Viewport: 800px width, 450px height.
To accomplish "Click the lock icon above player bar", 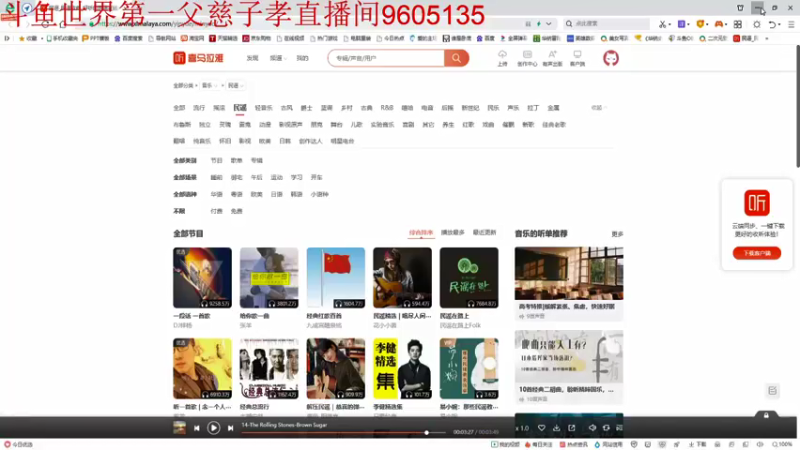I will click(x=766, y=415).
